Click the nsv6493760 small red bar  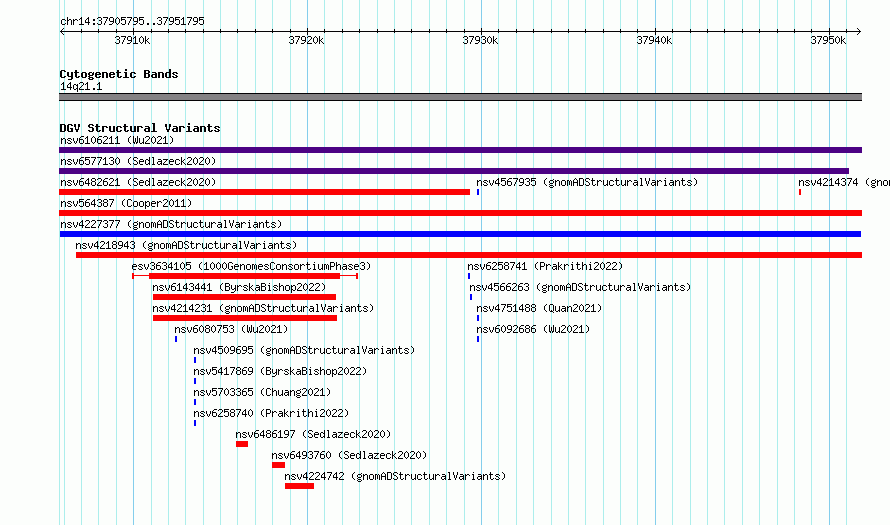[278, 465]
